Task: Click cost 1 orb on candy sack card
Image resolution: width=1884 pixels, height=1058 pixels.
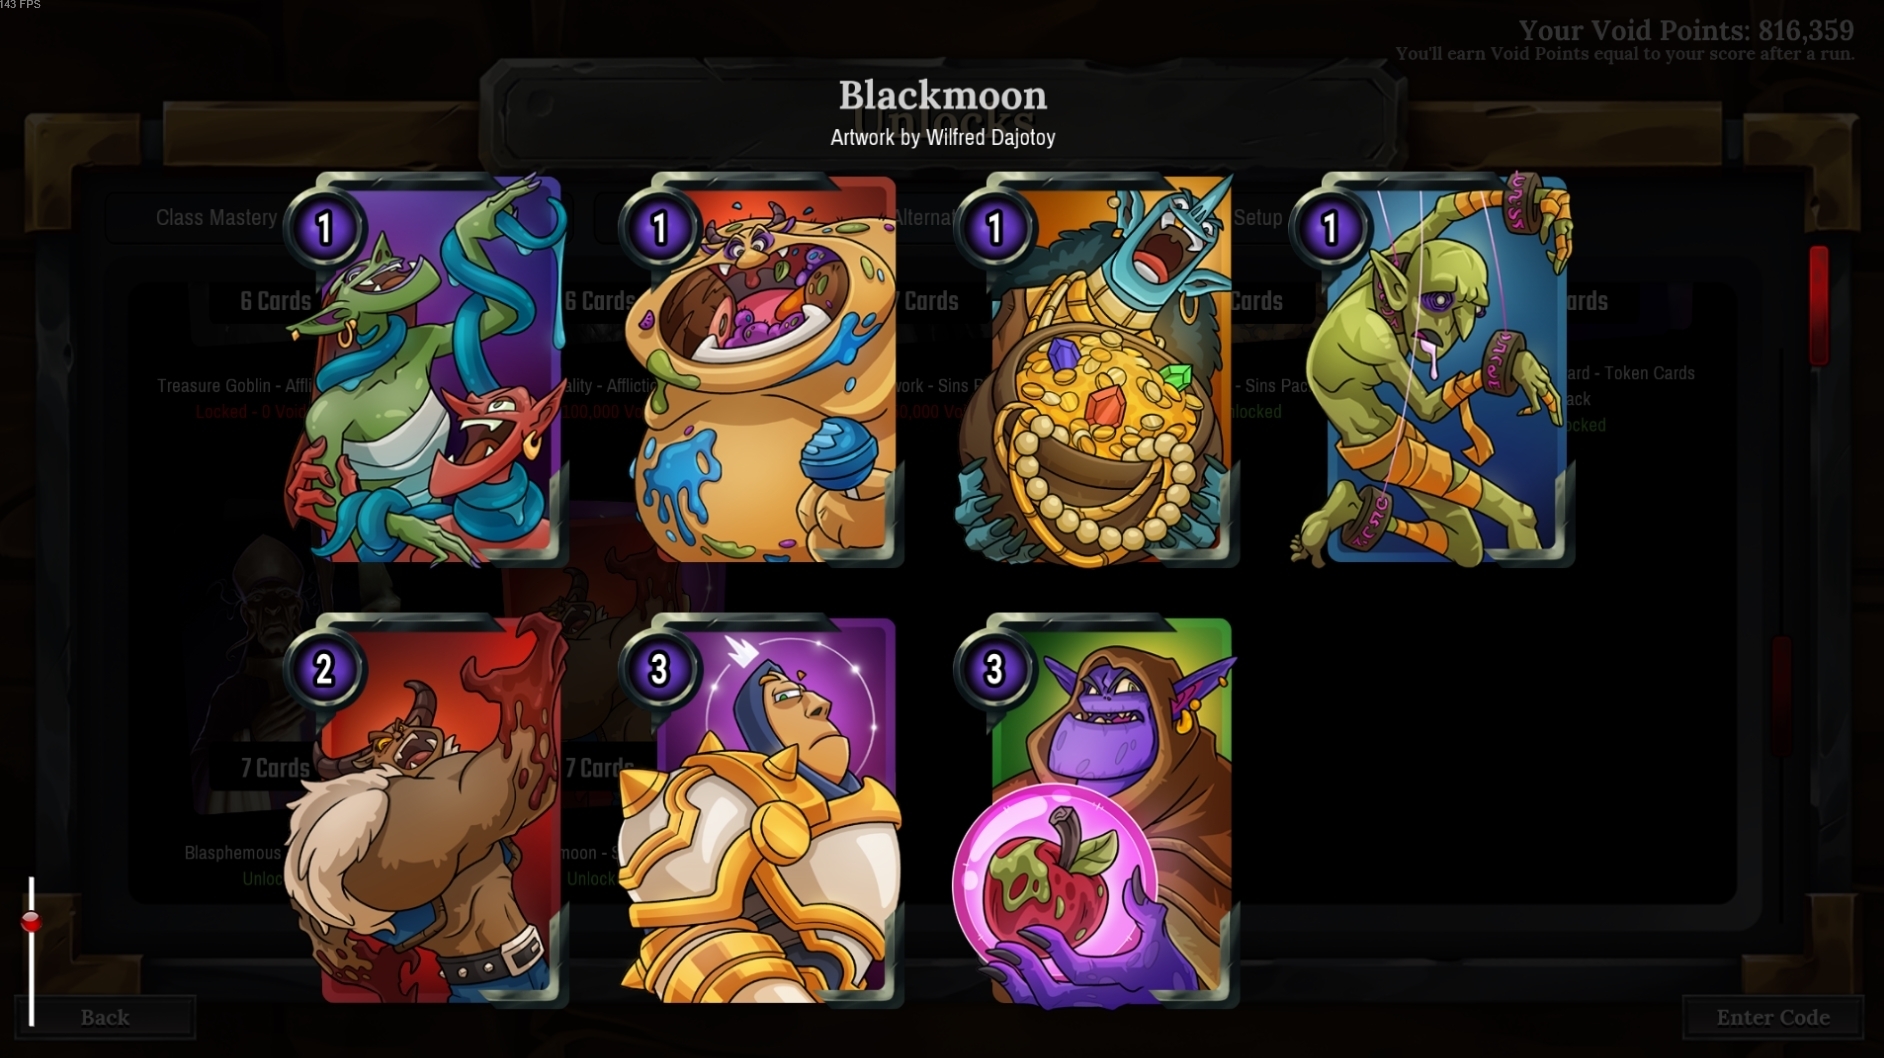Action: point(660,228)
